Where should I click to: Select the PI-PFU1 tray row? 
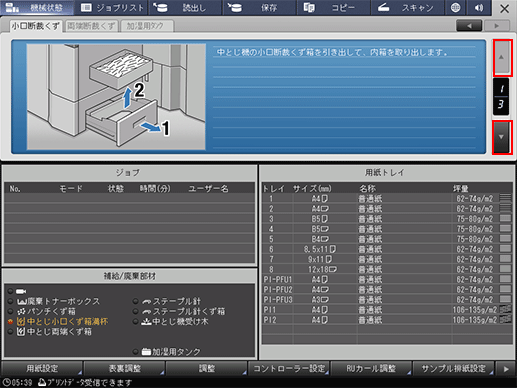pyautogui.click(x=387, y=279)
